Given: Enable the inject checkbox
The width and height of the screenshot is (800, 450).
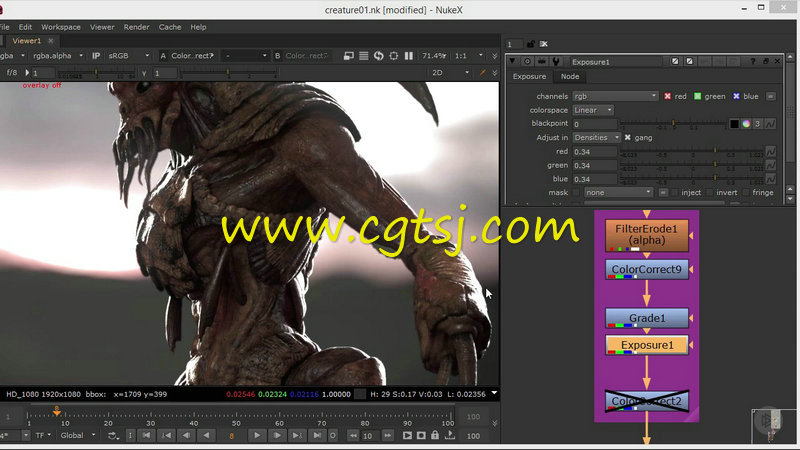Looking at the screenshot, I should pos(674,192).
